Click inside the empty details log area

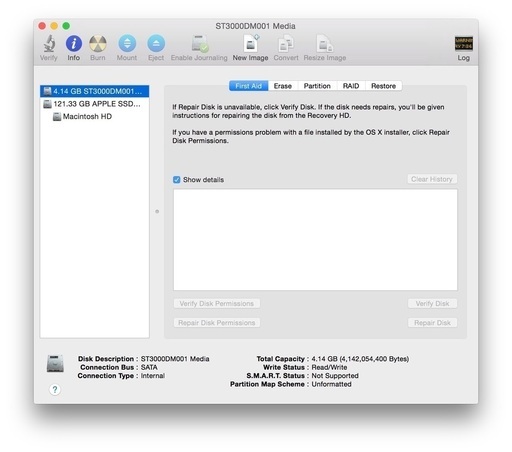coord(315,240)
